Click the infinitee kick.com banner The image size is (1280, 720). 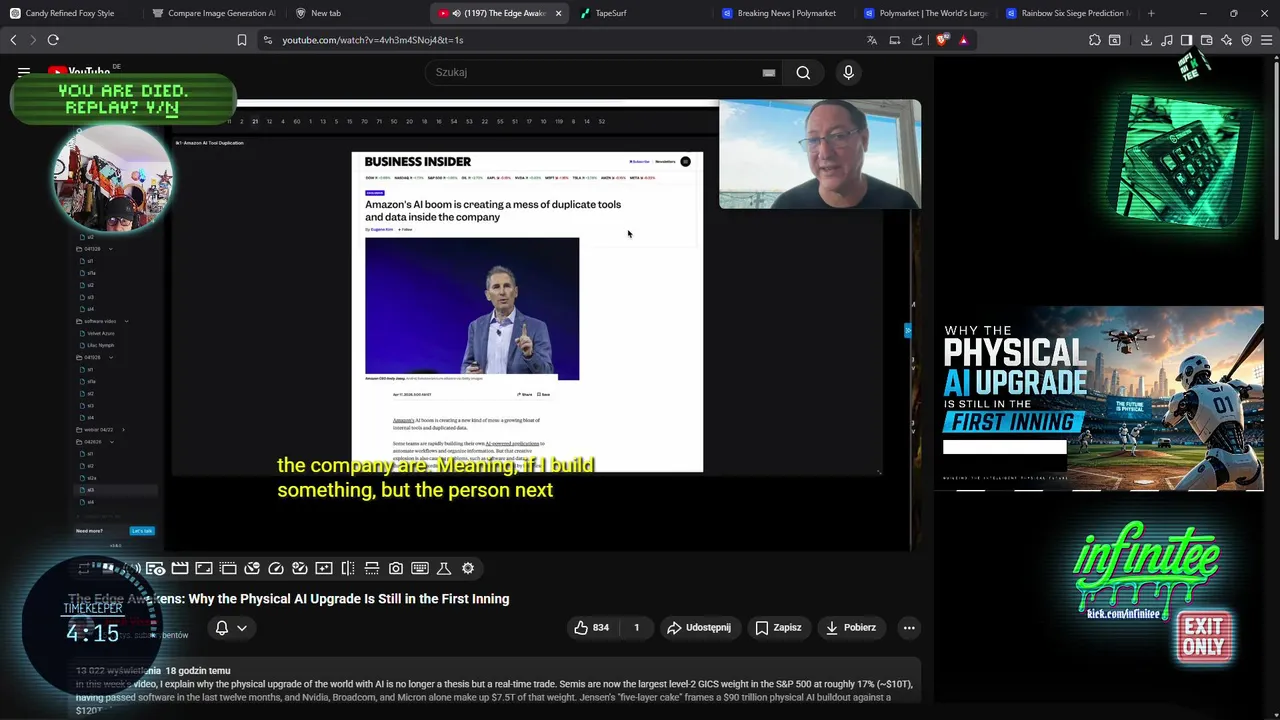pyautogui.click(x=1146, y=571)
